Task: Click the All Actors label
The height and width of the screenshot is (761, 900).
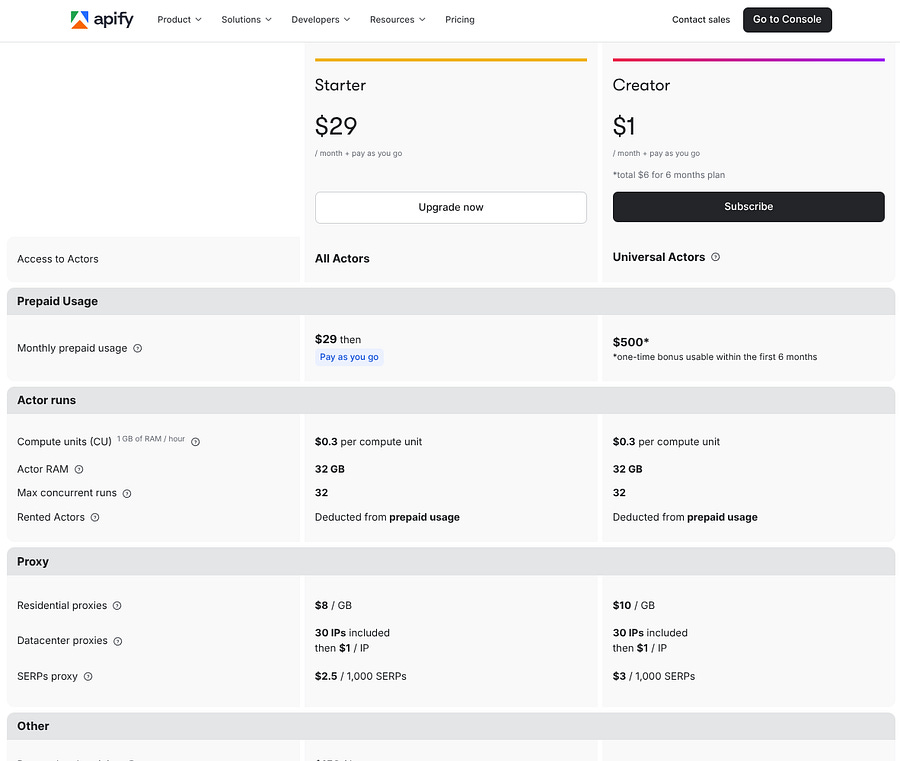Action: pyautogui.click(x=342, y=259)
